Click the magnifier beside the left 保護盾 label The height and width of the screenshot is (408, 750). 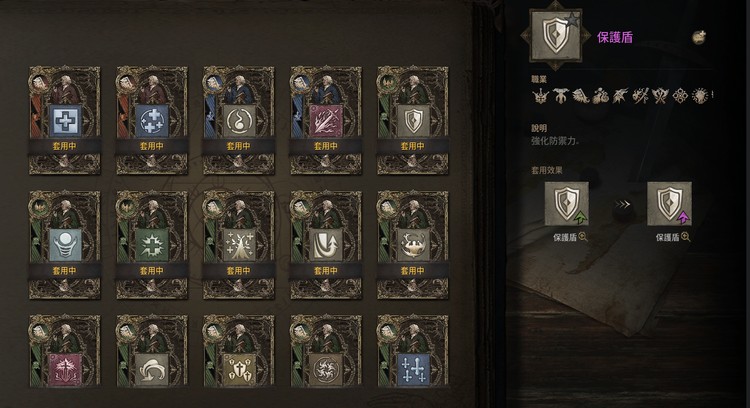[583, 236]
